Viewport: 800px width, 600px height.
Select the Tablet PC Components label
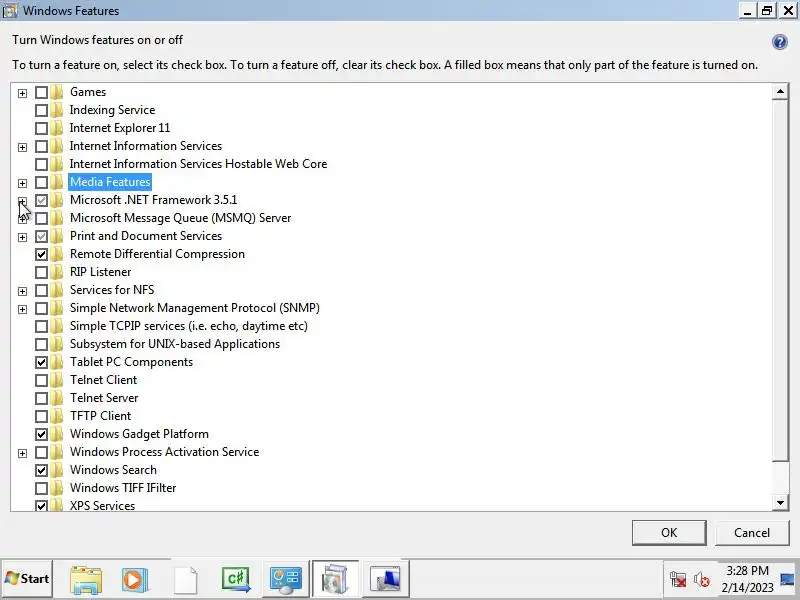pyautogui.click(x=131, y=362)
